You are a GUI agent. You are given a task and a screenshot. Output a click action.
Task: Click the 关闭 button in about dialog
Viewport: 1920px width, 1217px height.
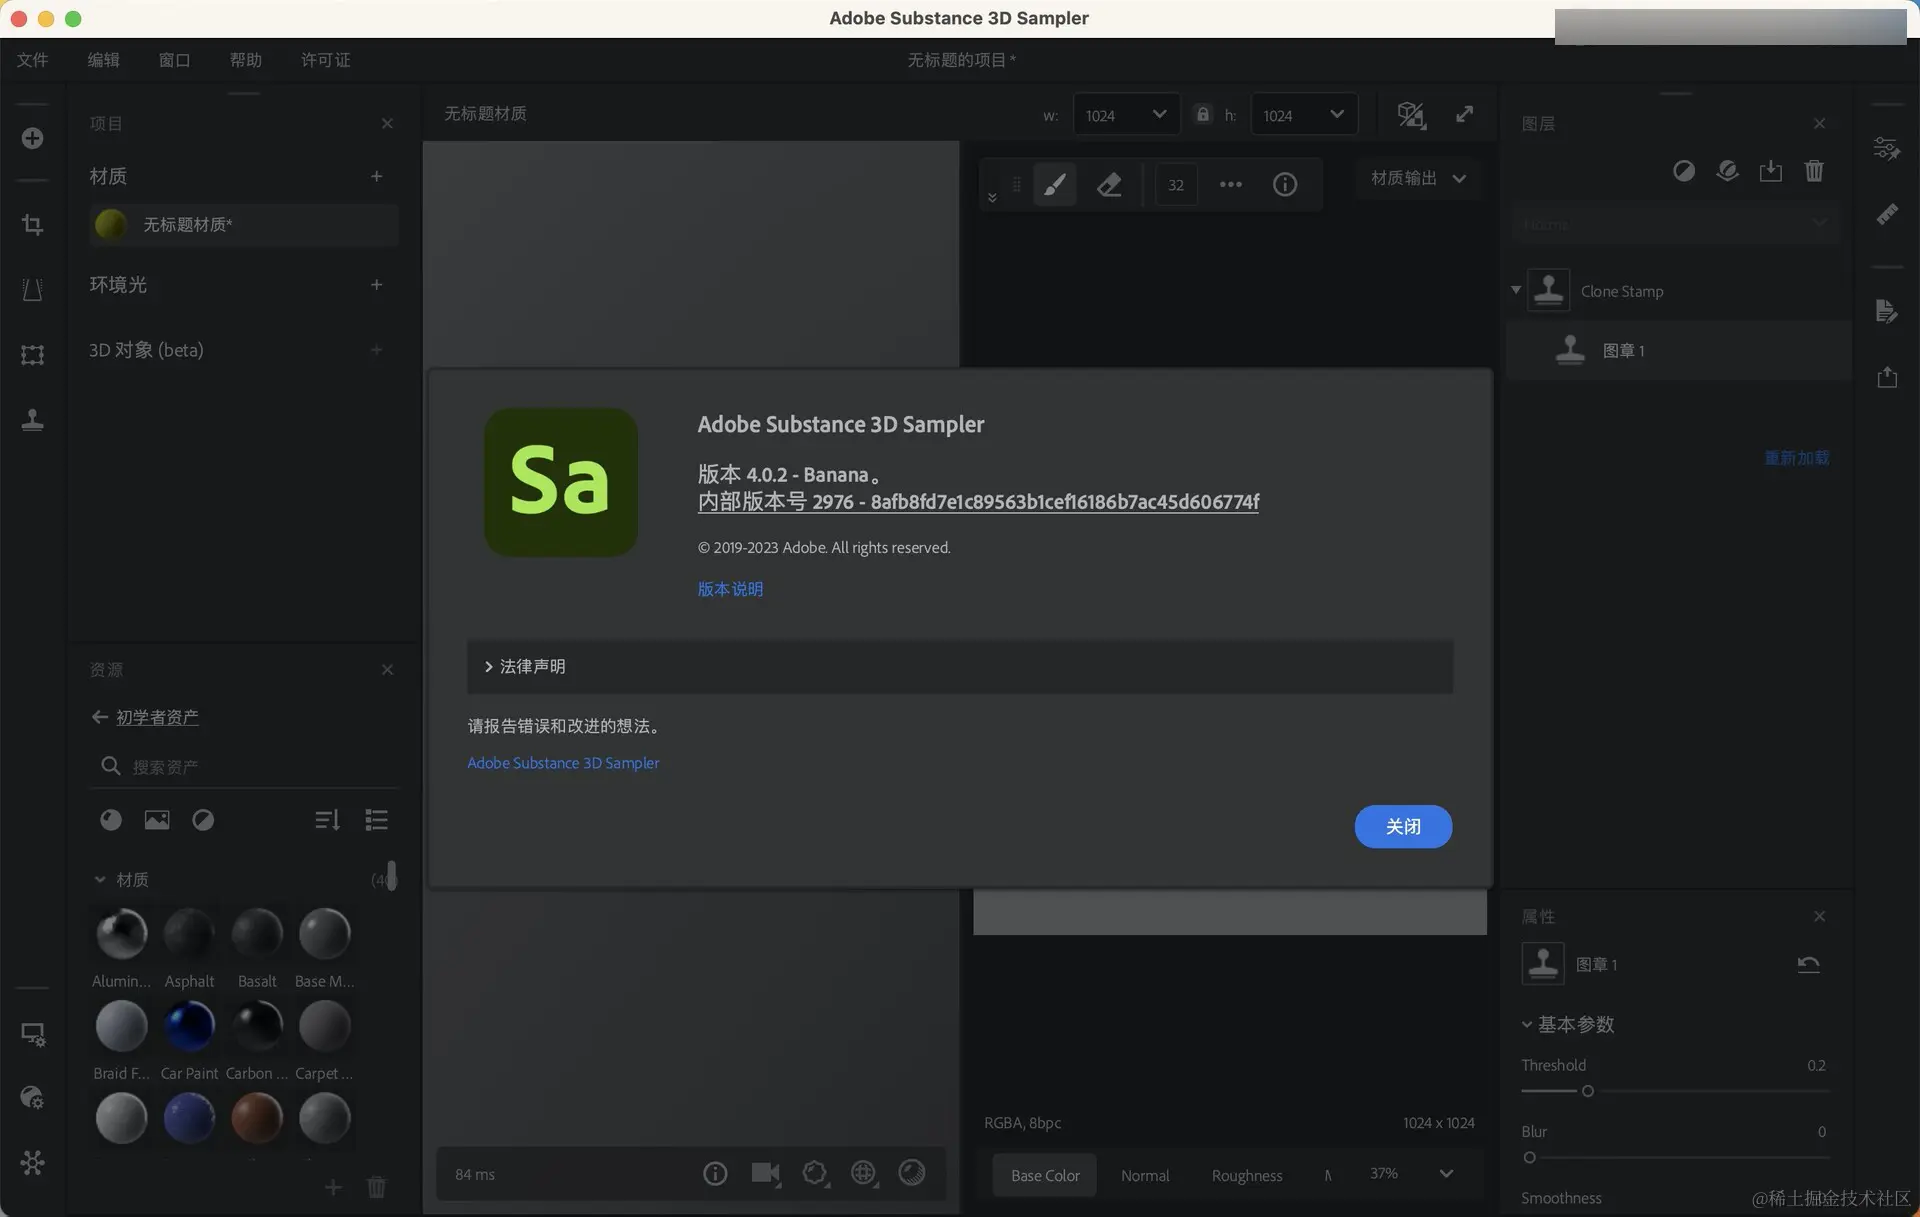pyautogui.click(x=1402, y=826)
